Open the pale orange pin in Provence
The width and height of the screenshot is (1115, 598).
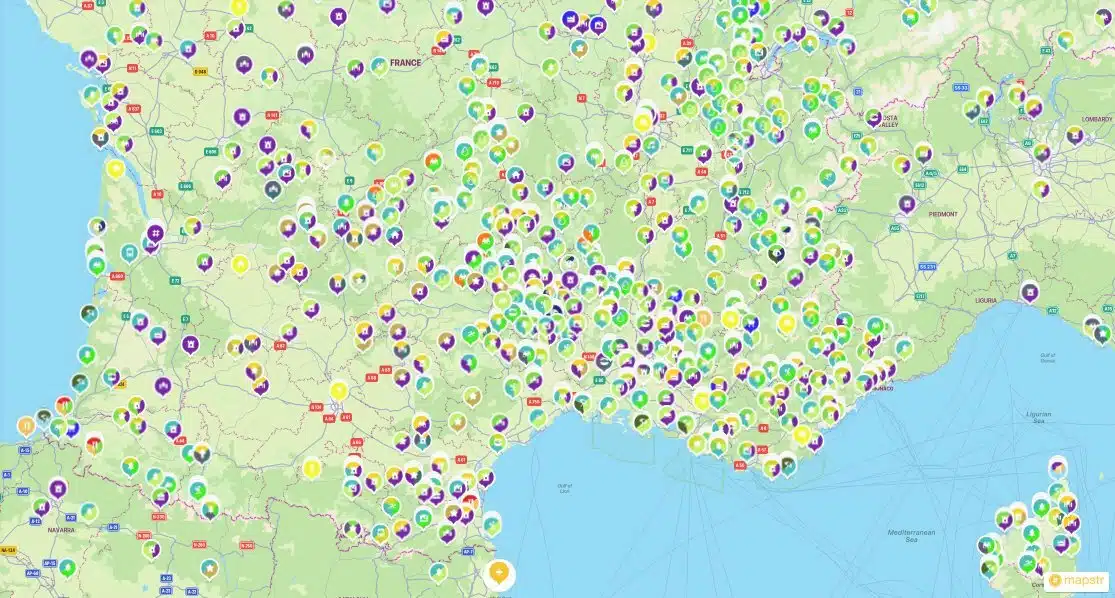(x=703, y=317)
